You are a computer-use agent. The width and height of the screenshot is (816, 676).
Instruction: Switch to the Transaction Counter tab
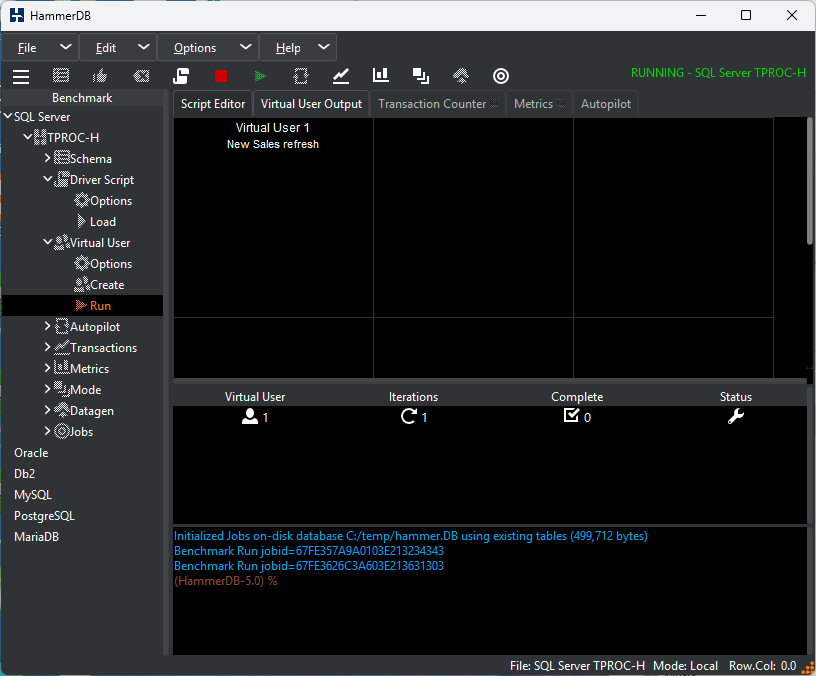[438, 104]
